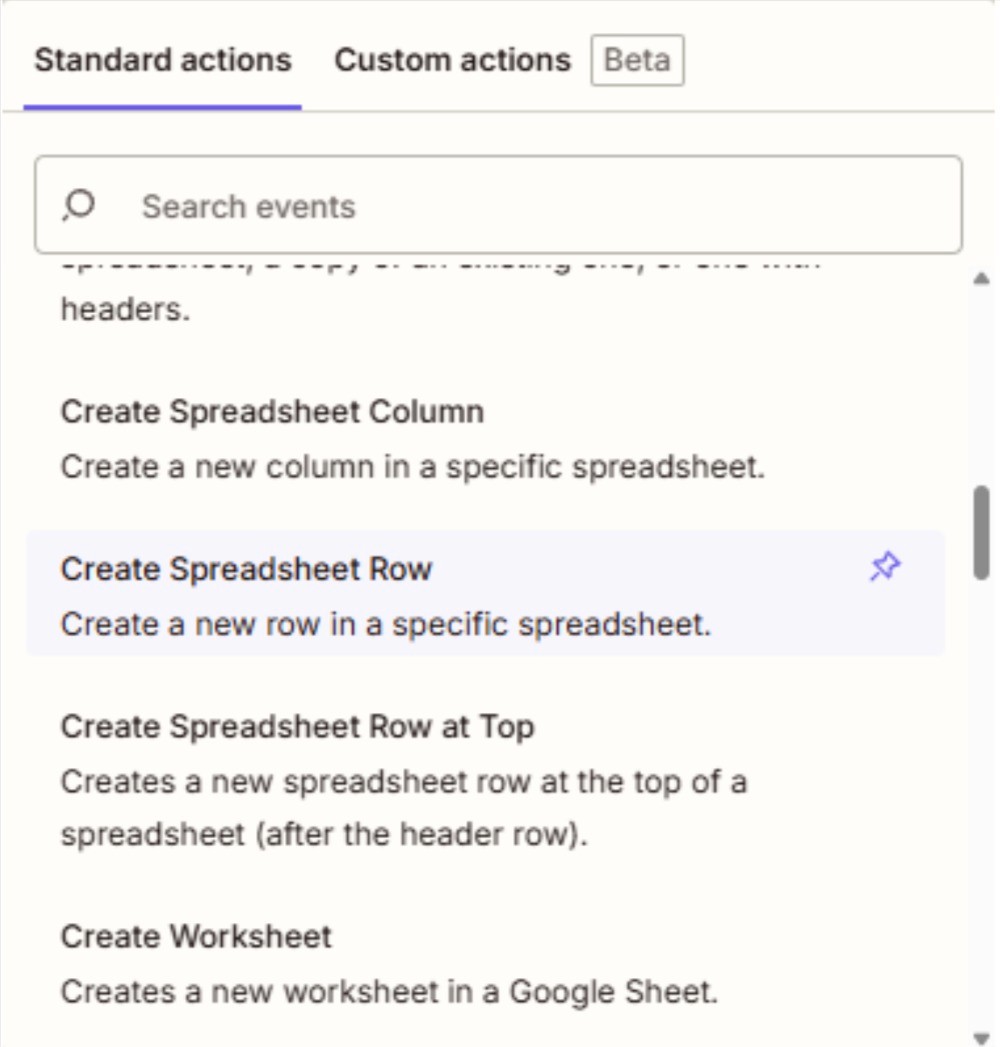This screenshot has height=1047, width=1000.
Task: Click the Beta badge
Action: click(637, 60)
